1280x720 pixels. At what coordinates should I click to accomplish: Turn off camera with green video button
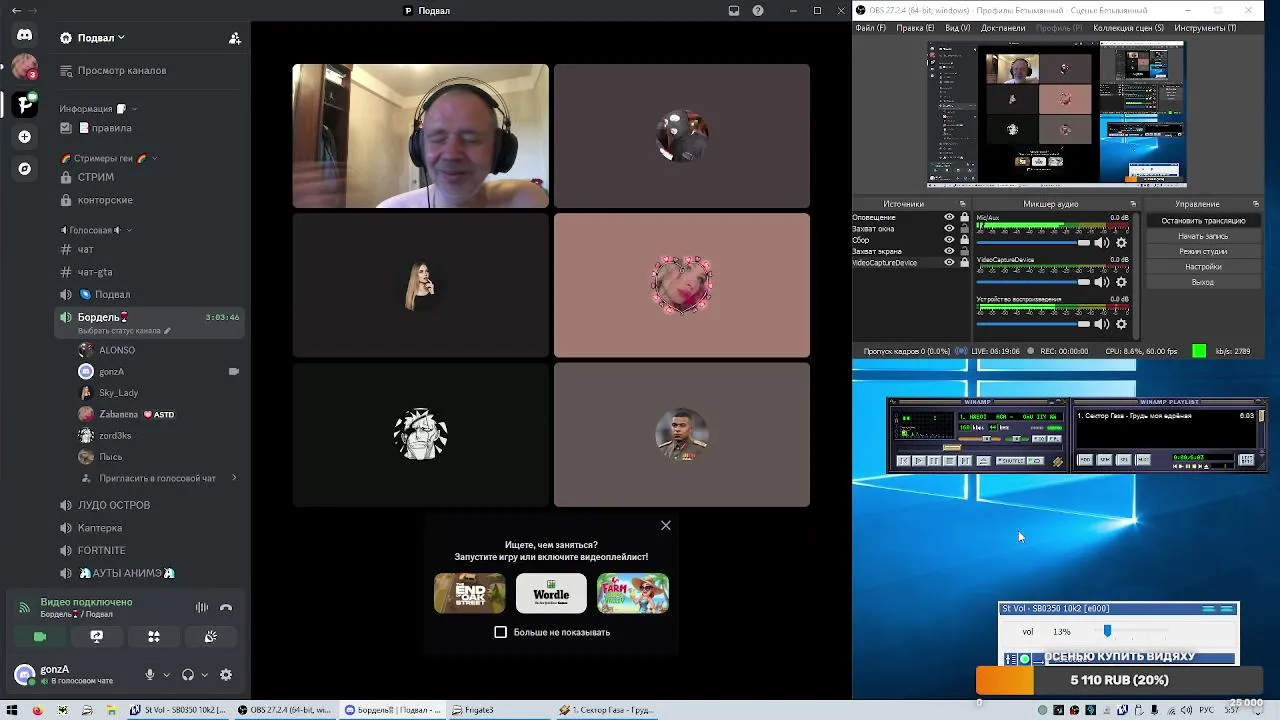(40, 636)
